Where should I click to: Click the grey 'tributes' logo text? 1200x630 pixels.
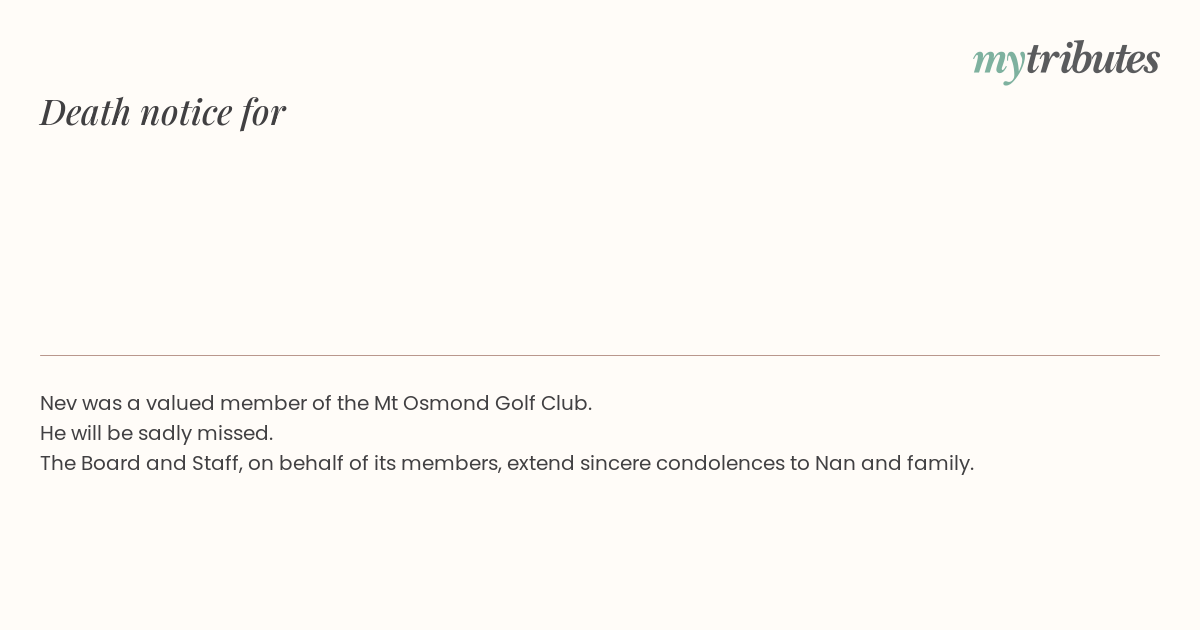coord(1093,58)
